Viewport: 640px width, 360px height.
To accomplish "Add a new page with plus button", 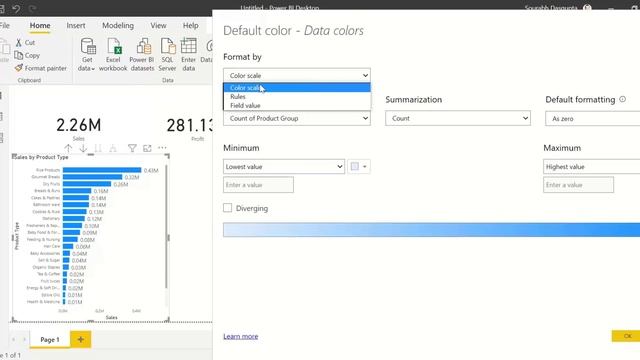I will (x=80, y=339).
